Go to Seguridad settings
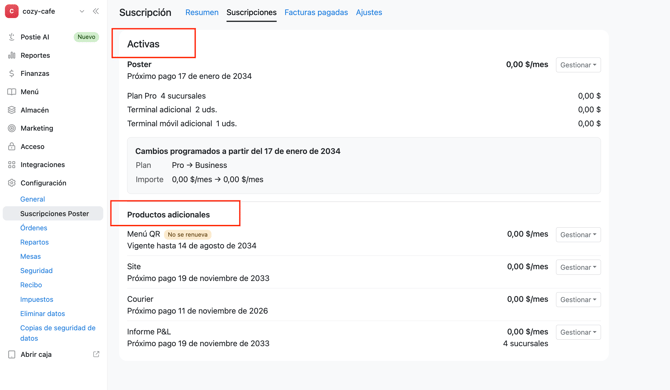 pos(36,270)
